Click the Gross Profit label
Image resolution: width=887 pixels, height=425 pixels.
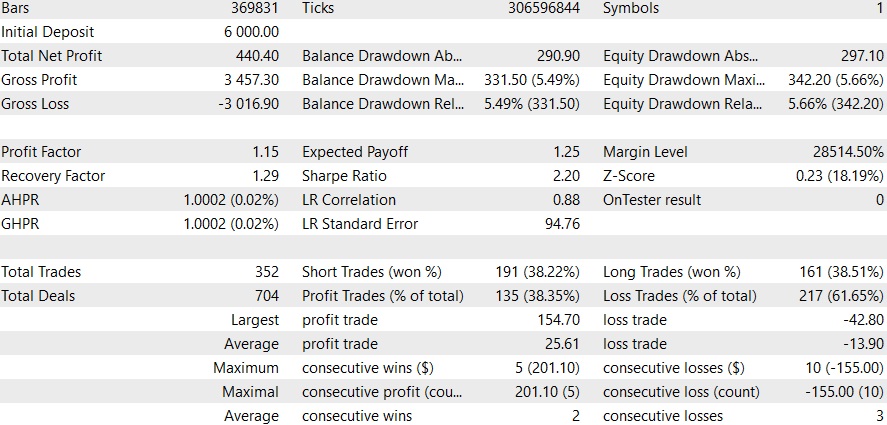coord(39,80)
